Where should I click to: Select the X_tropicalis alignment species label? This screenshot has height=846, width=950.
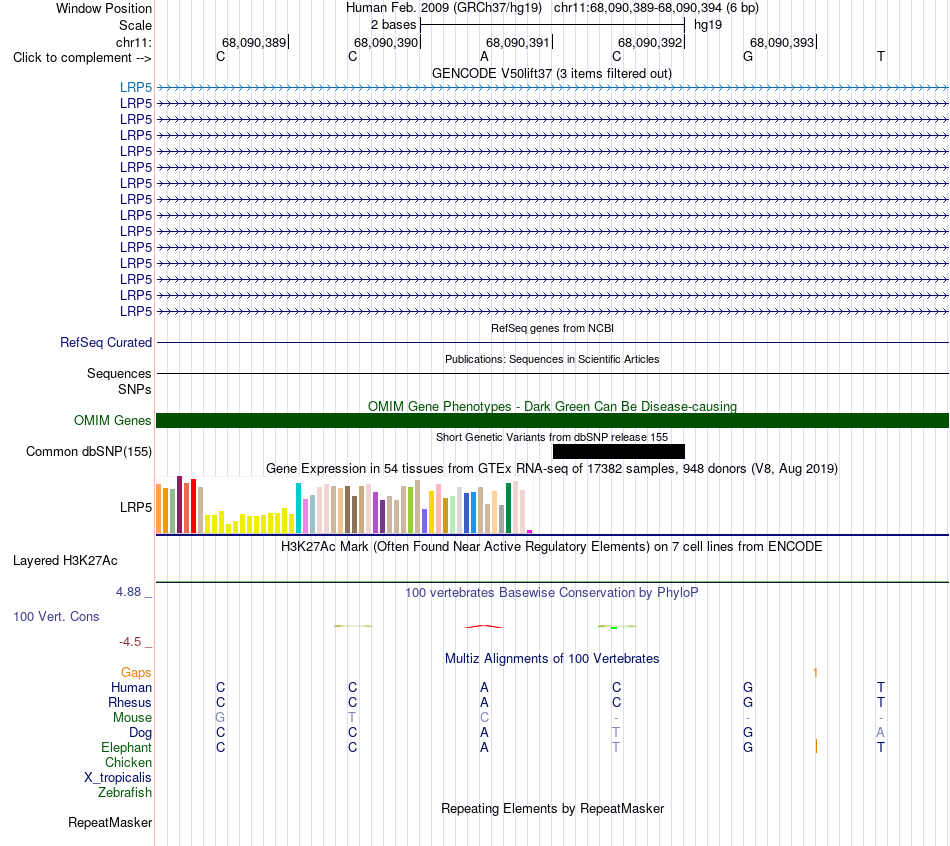[118, 778]
